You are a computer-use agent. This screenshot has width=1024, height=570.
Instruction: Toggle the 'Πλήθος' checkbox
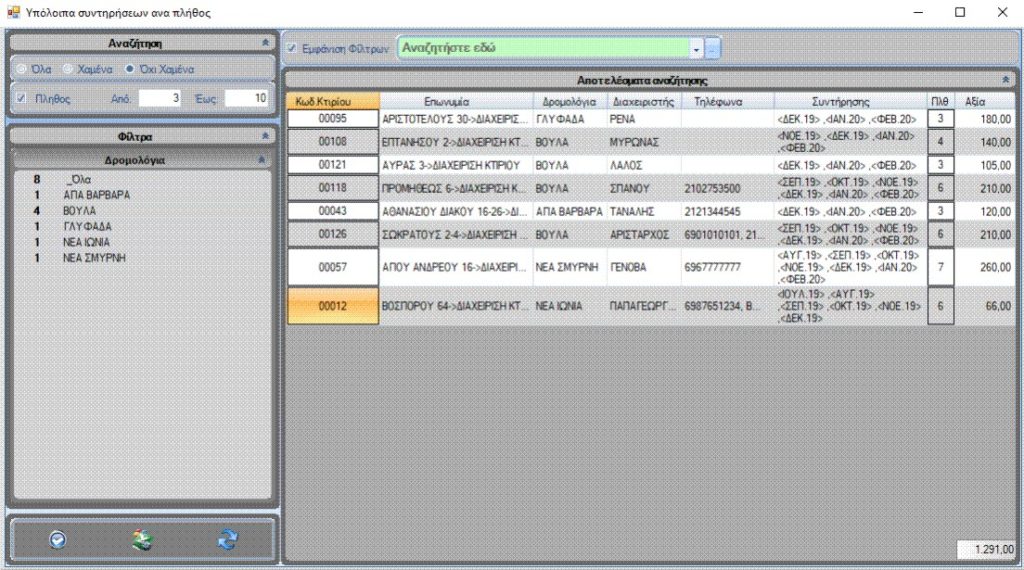click(x=22, y=98)
